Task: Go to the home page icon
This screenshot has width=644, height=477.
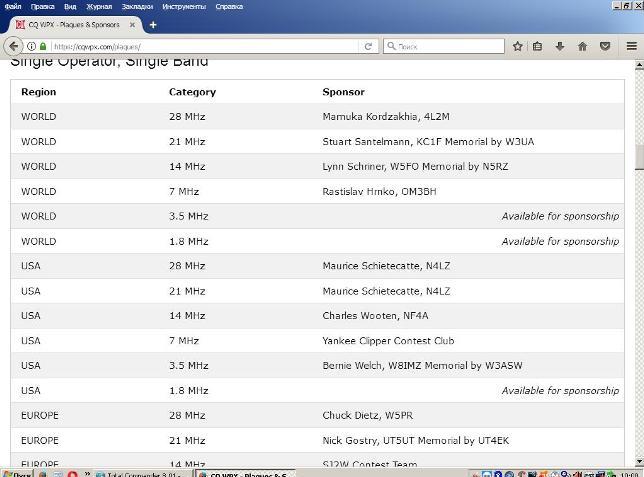Action: point(583,46)
